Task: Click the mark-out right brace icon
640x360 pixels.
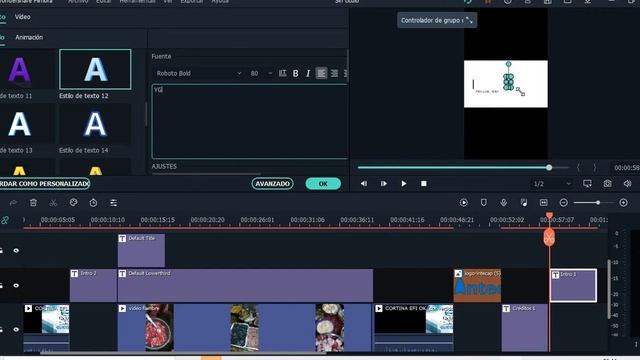Action: point(594,167)
